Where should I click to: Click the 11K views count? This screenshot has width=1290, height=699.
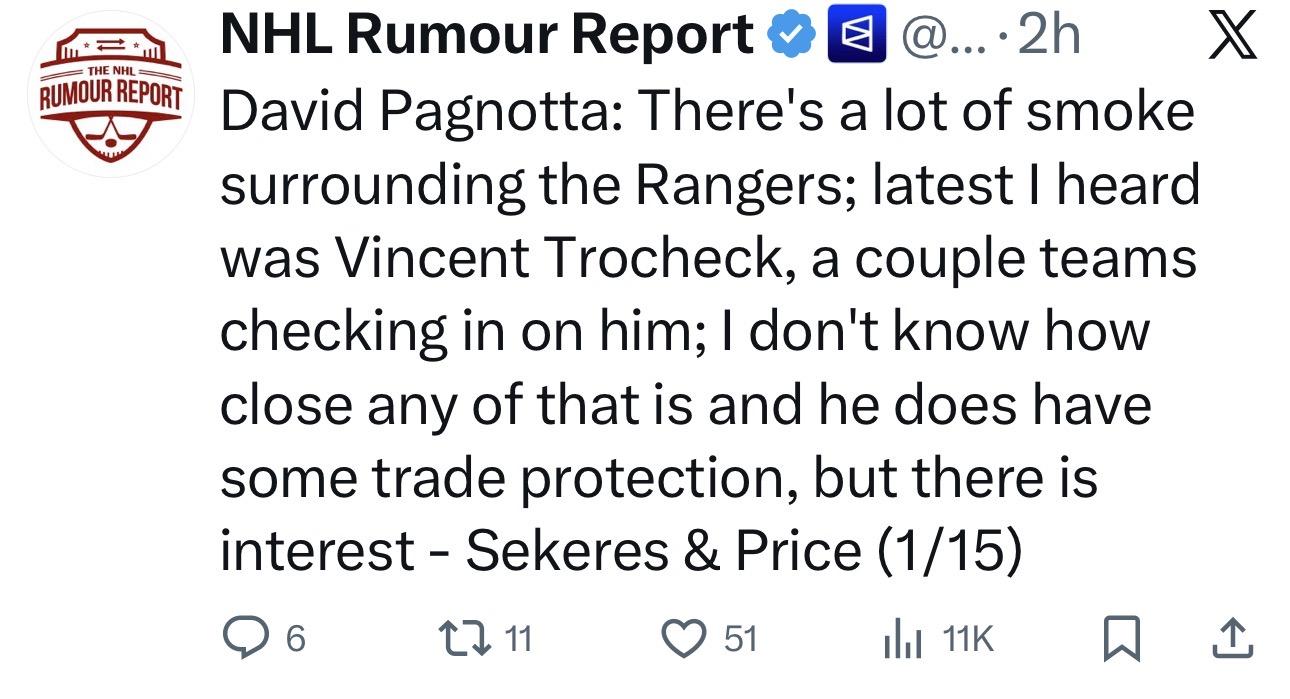(x=966, y=639)
